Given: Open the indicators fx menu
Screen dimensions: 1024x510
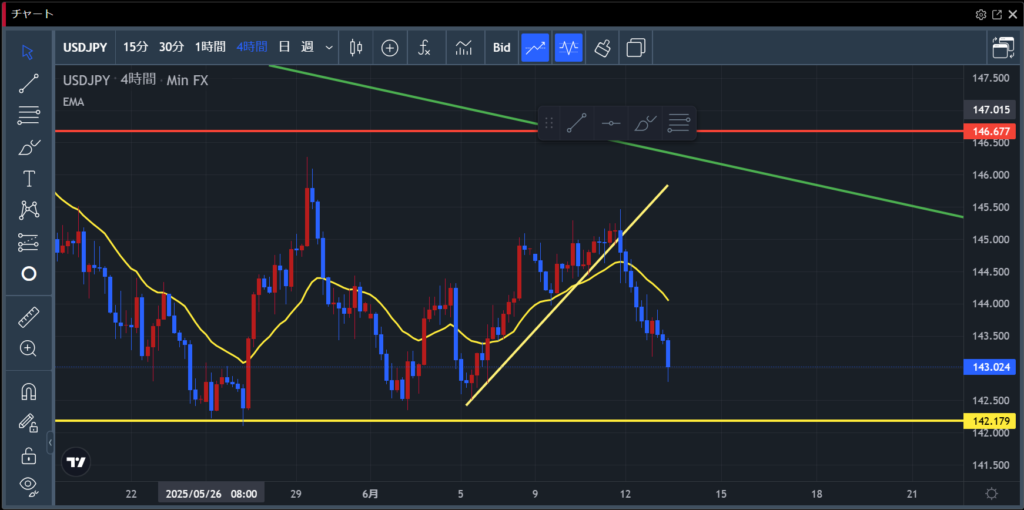Looking at the screenshot, I should coord(424,48).
